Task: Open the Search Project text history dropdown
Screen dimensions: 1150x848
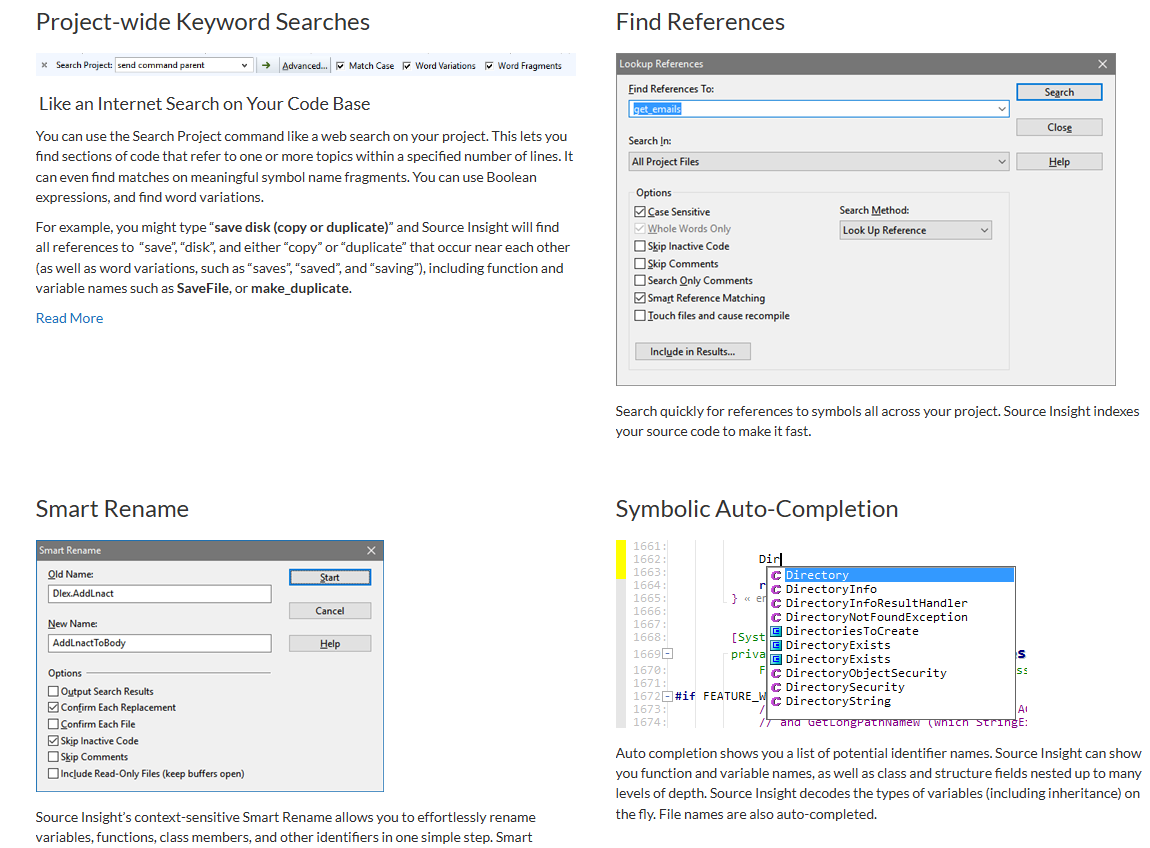Action: (x=244, y=65)
